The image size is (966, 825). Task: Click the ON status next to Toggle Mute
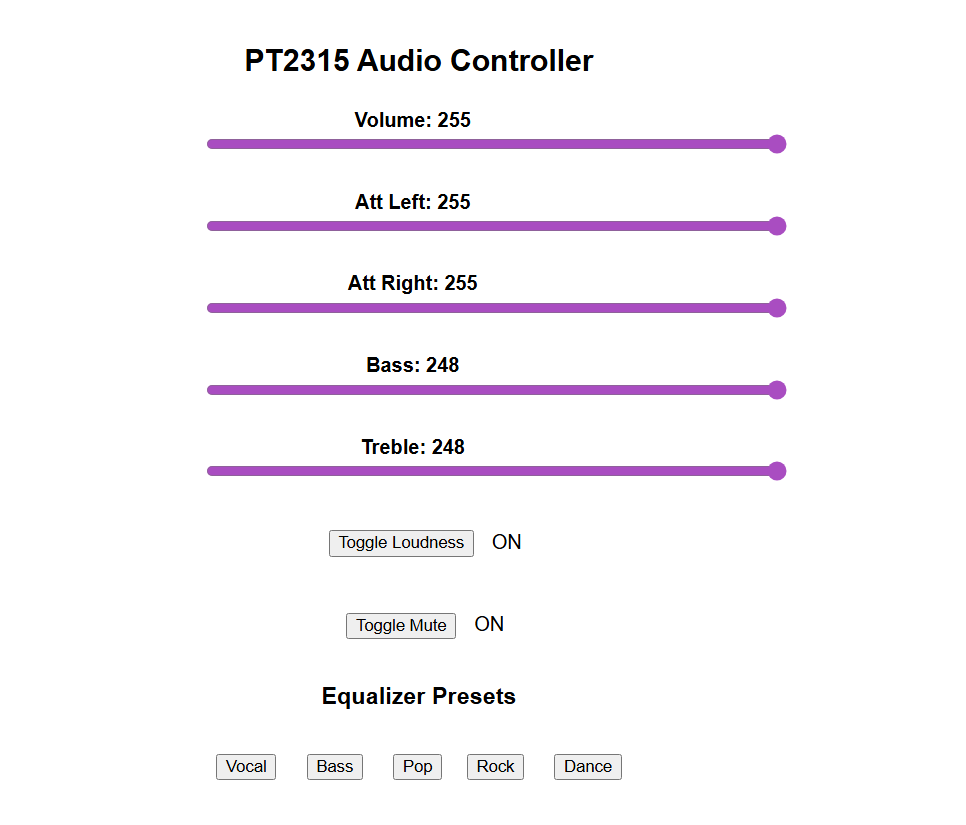(x=489, y=624)
